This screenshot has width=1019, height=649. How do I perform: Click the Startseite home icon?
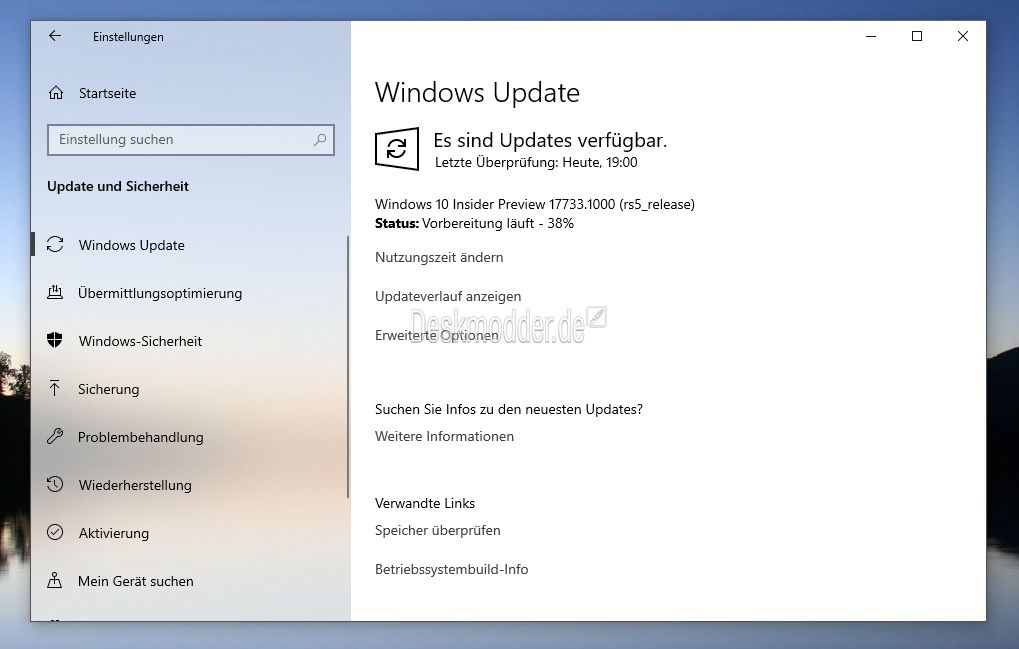click(56, 93)
